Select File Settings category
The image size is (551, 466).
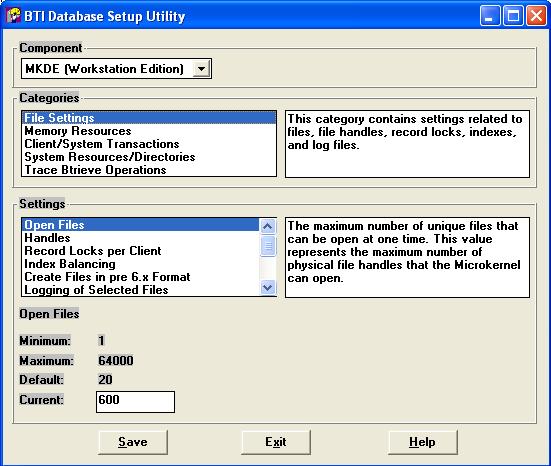point(149,118)
